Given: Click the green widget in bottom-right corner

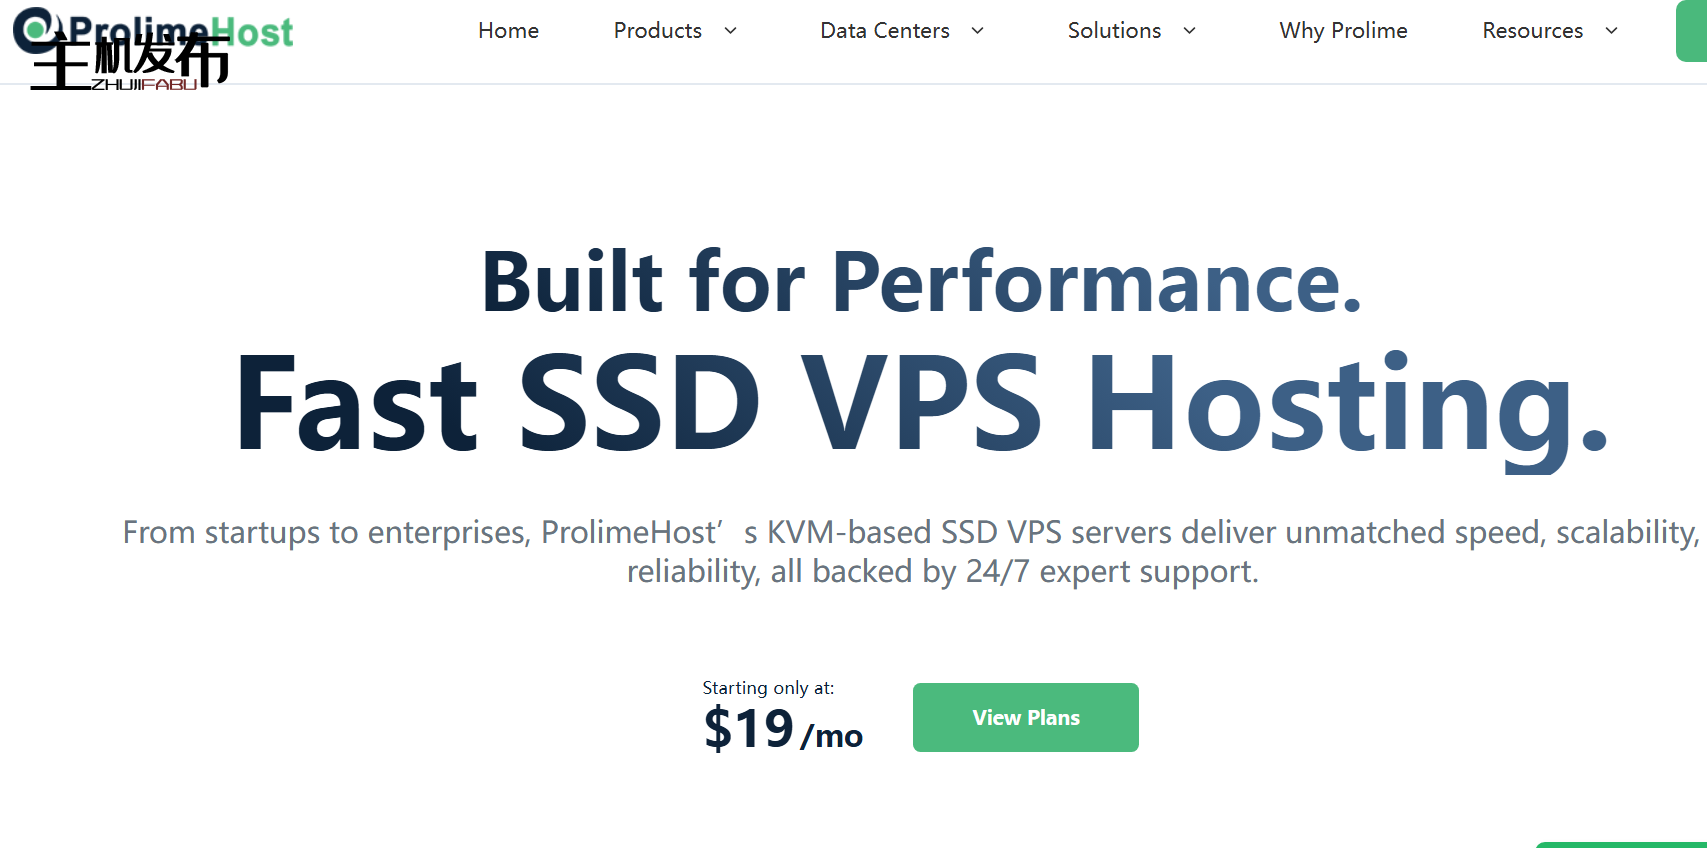Looking at the screenshot, I should (1620, 844).
